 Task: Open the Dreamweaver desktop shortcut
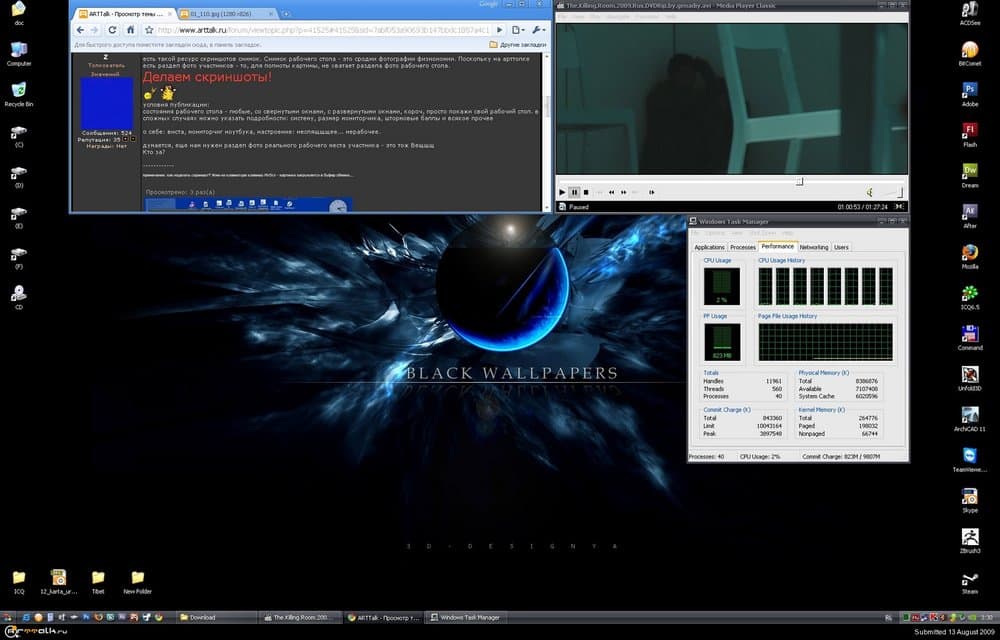click(x=969, y=175)
